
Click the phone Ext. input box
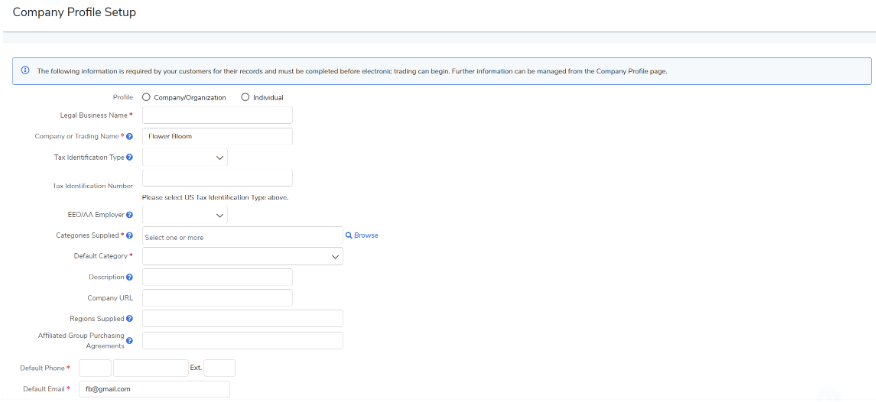click(x=219, y=368)
